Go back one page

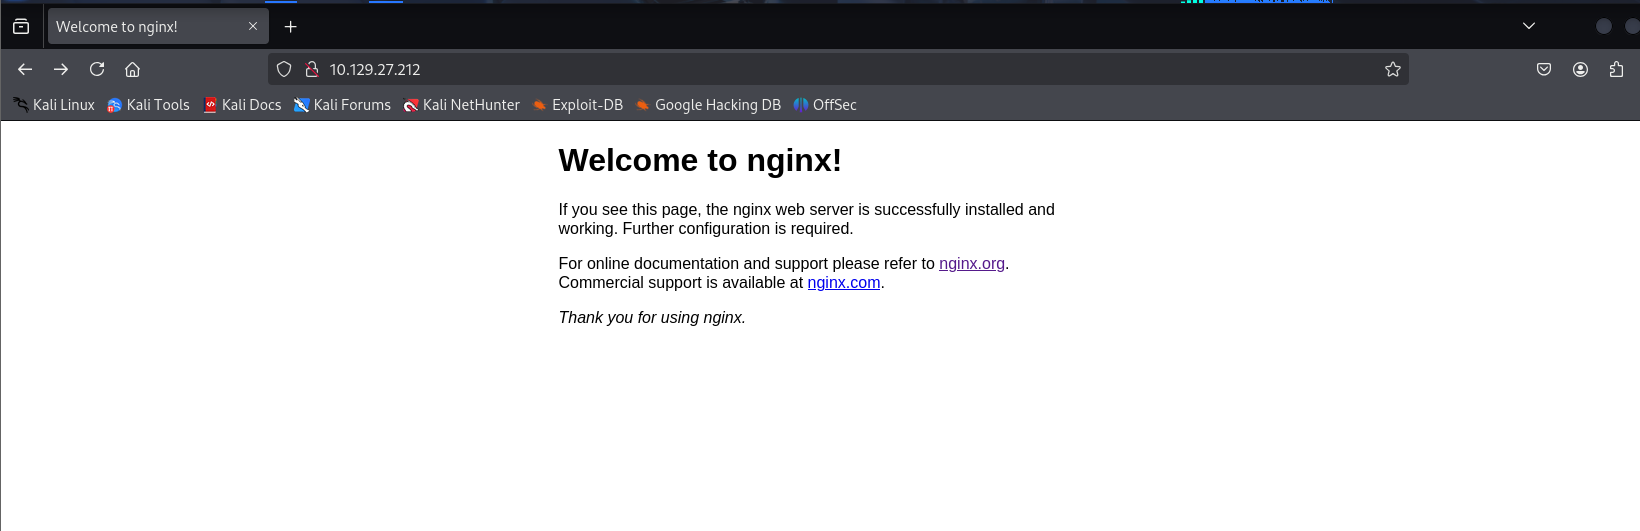pyautogui.click(x=25, y=69)
